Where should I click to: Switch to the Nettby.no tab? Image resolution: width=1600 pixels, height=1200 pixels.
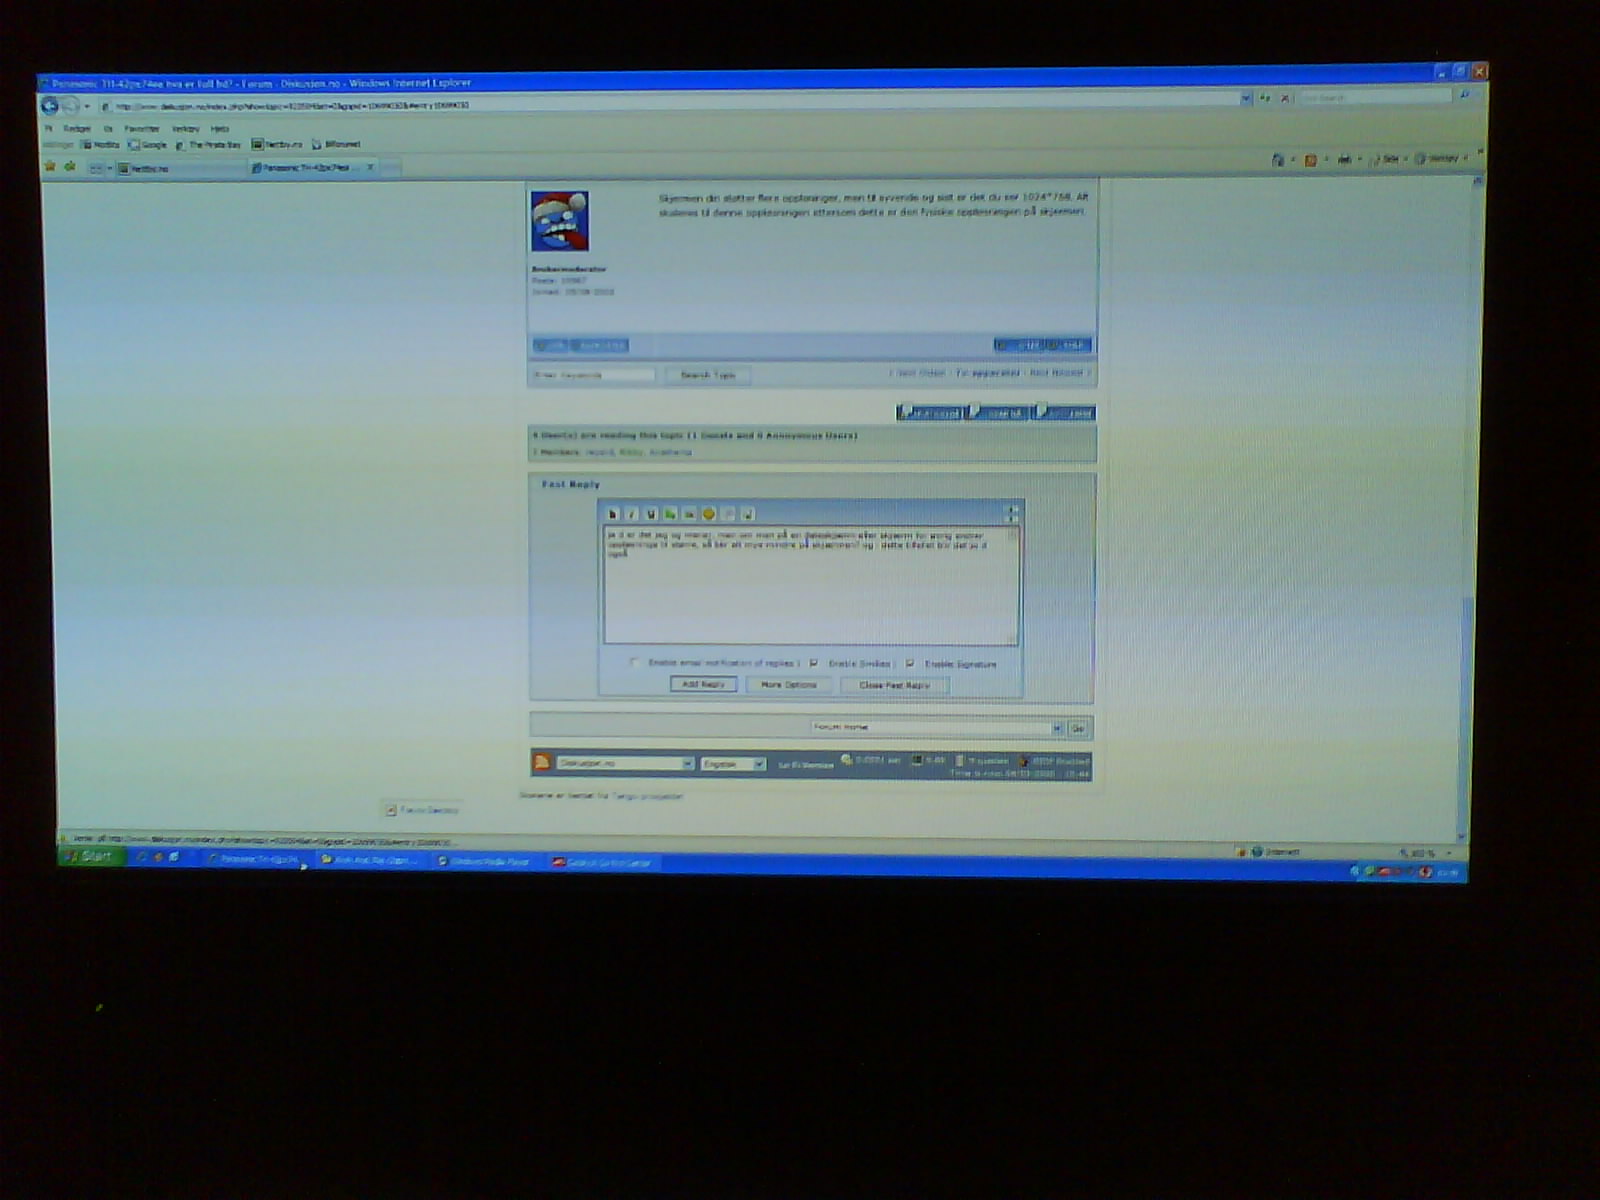180,169
